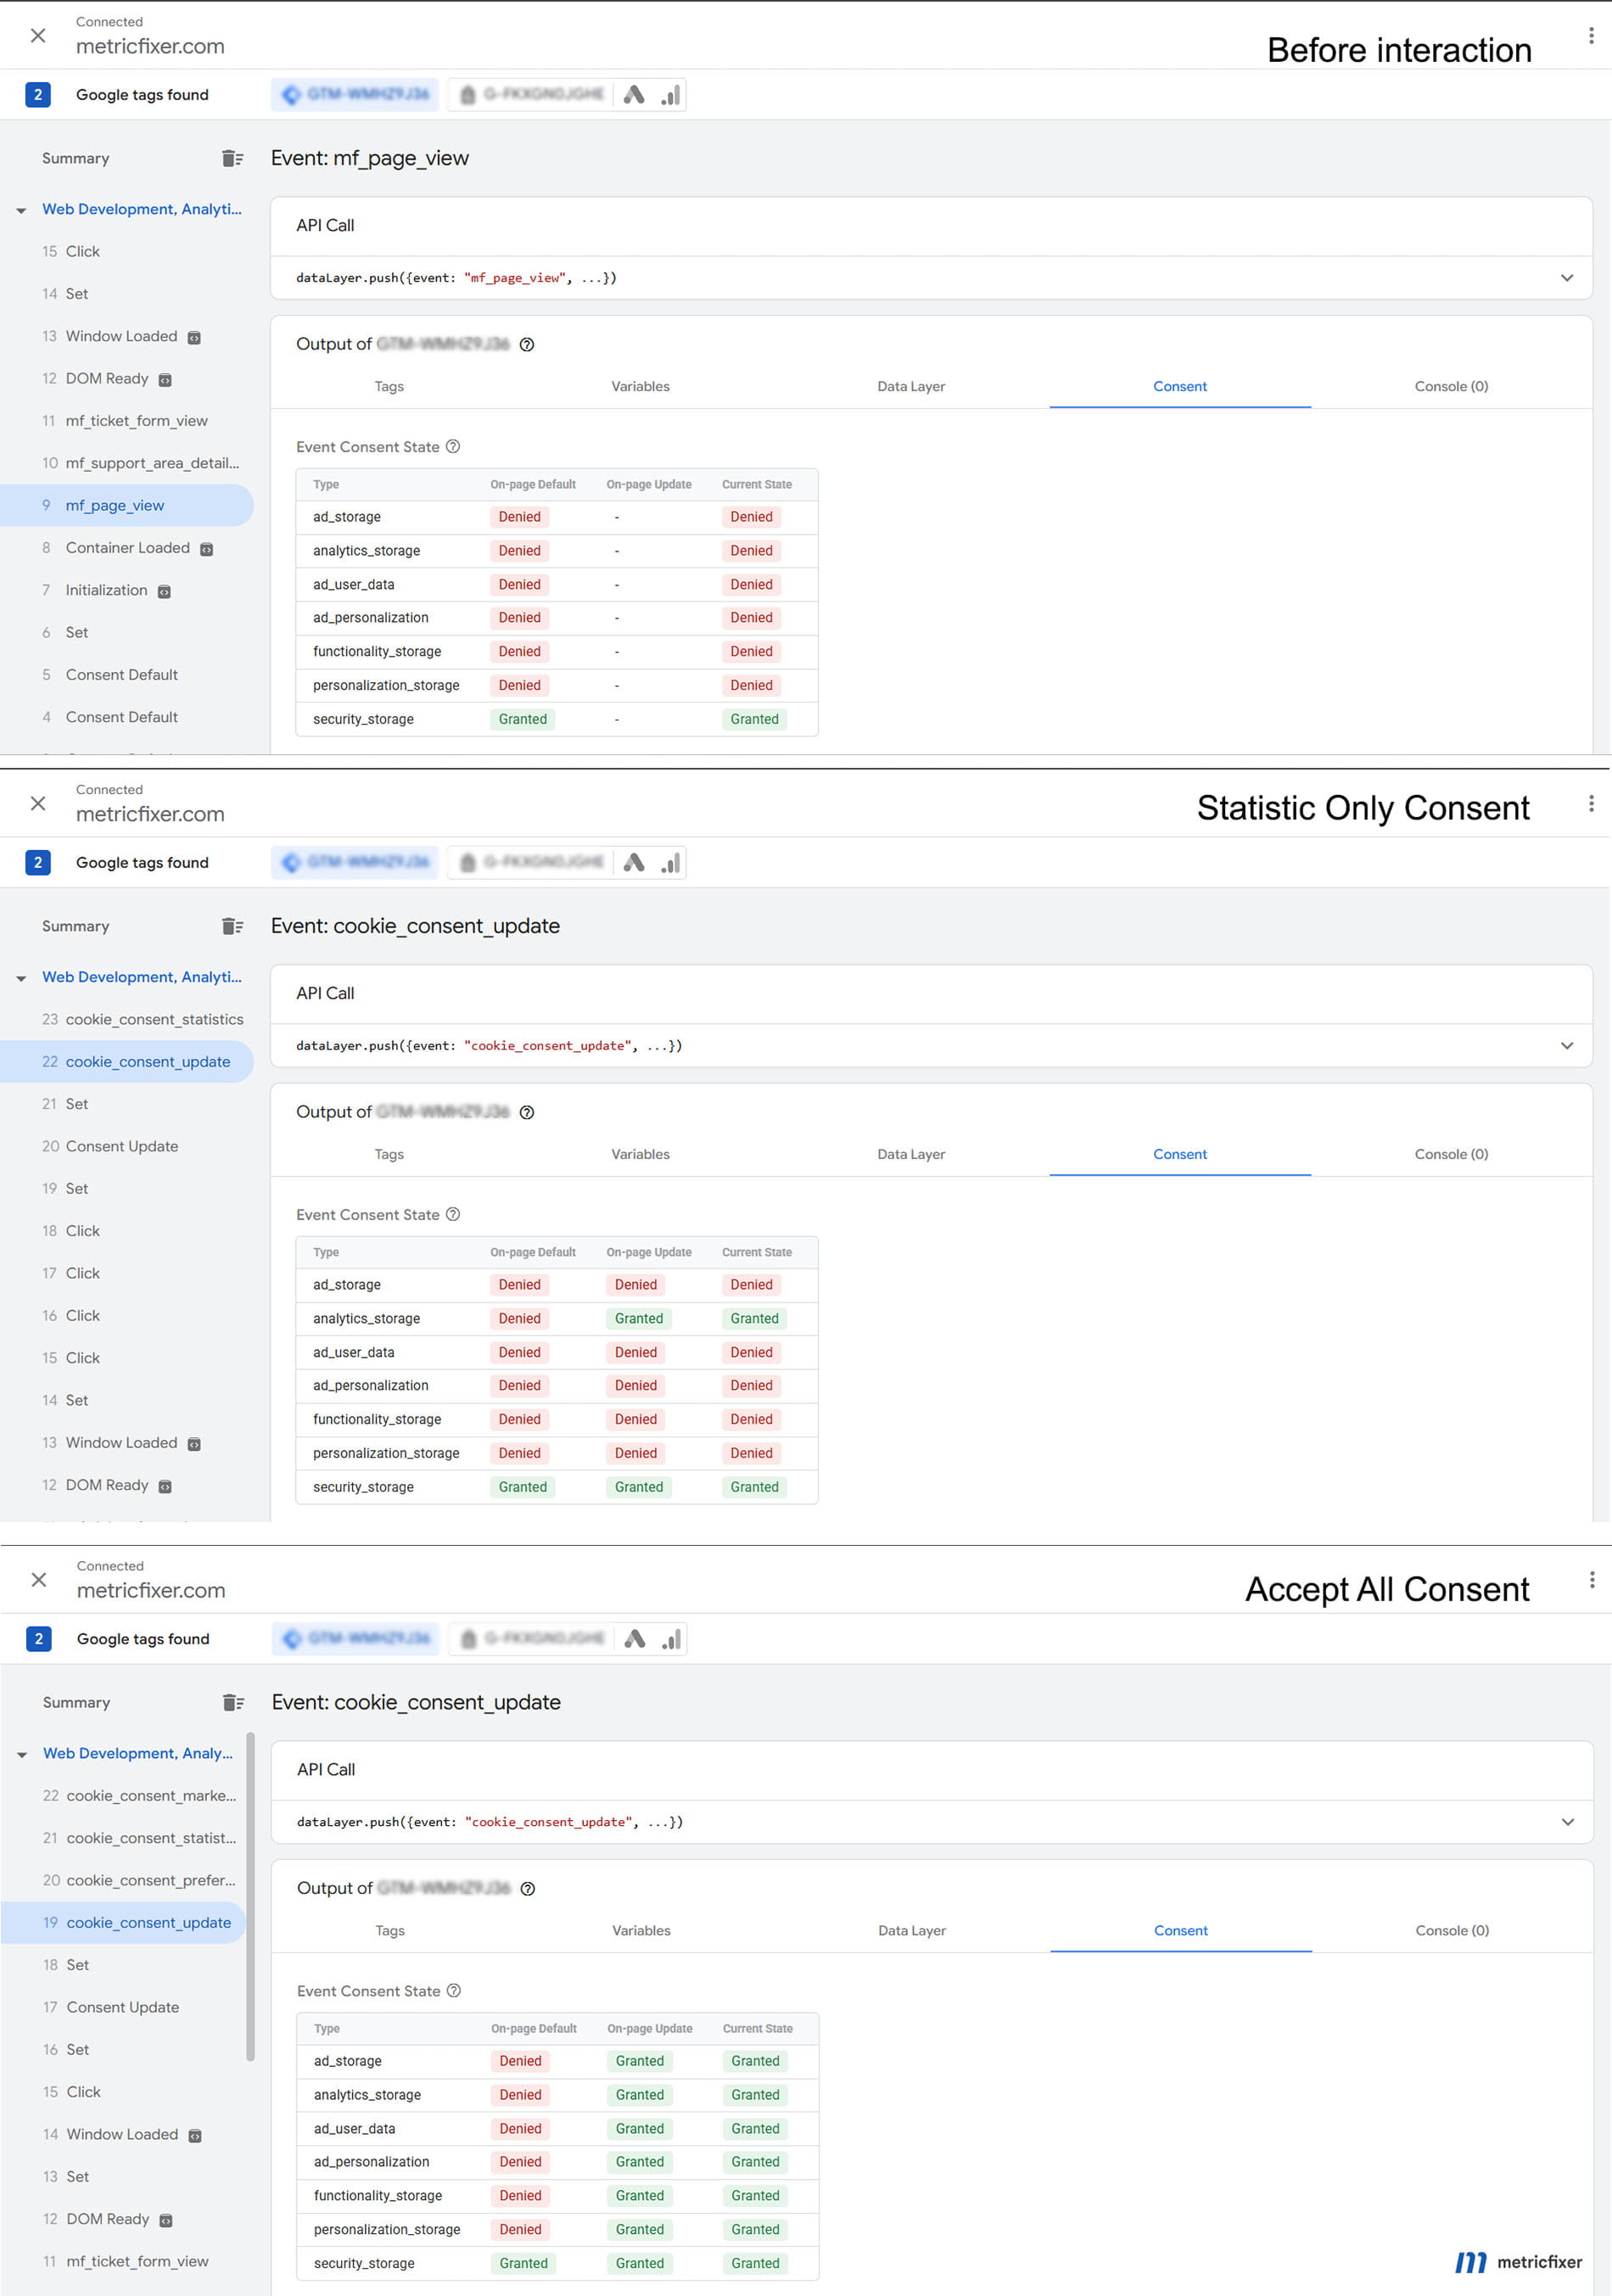
Task: Open Data Layer tab in Statistic Only panel
Action: tap(911, 1155)
